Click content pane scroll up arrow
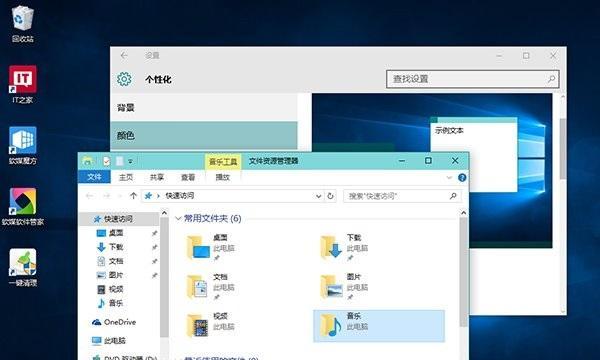 click(x=463, y=213)
